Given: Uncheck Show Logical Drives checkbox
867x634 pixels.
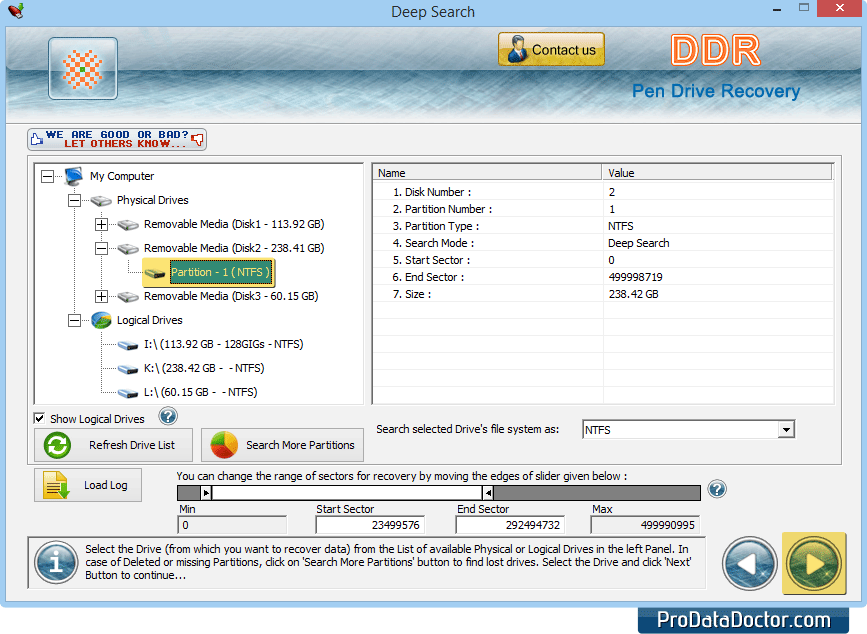Looking at the screenshot, I should coord(39,418).
